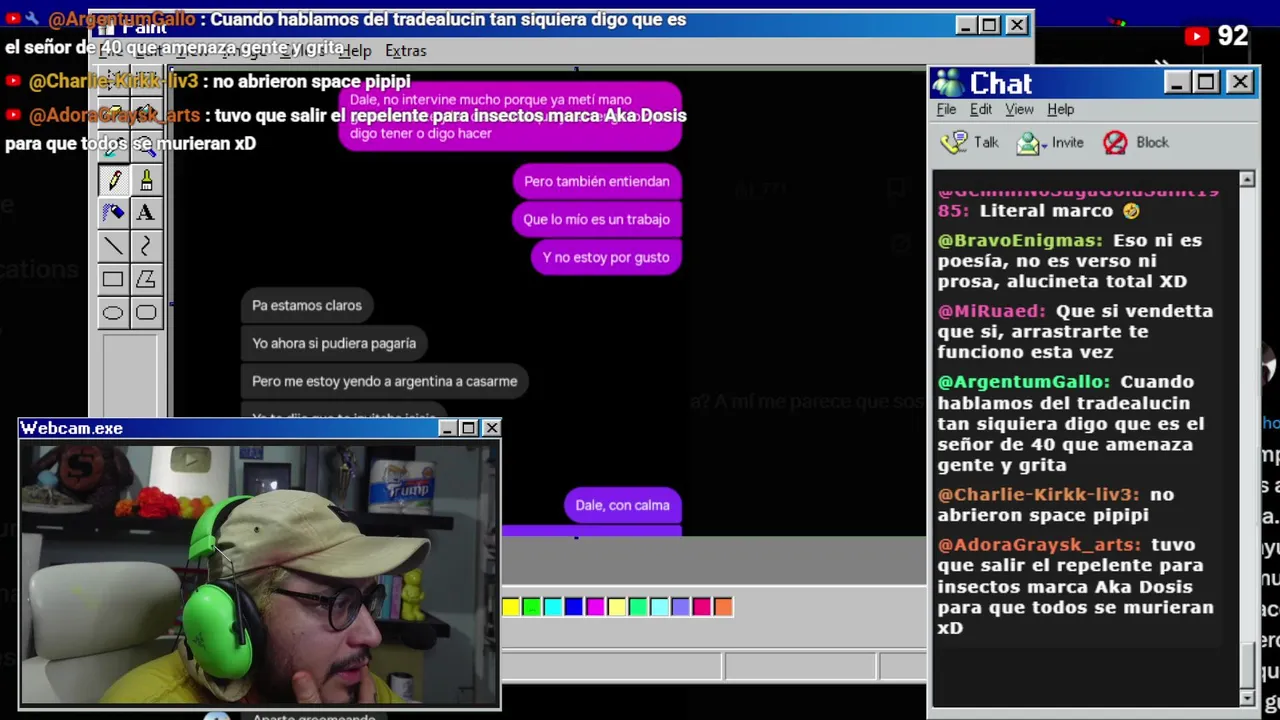Select the Pick Color eyedropper tool

[x=113, y=146]
